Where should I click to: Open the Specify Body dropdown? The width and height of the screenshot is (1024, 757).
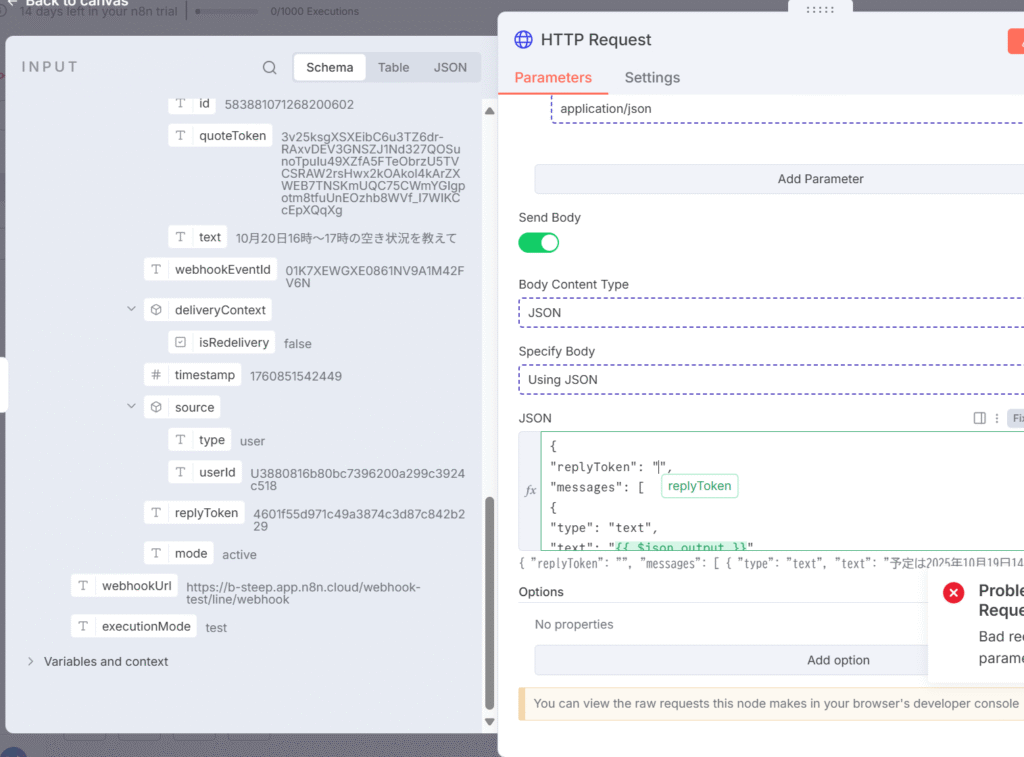pos(770,380)
